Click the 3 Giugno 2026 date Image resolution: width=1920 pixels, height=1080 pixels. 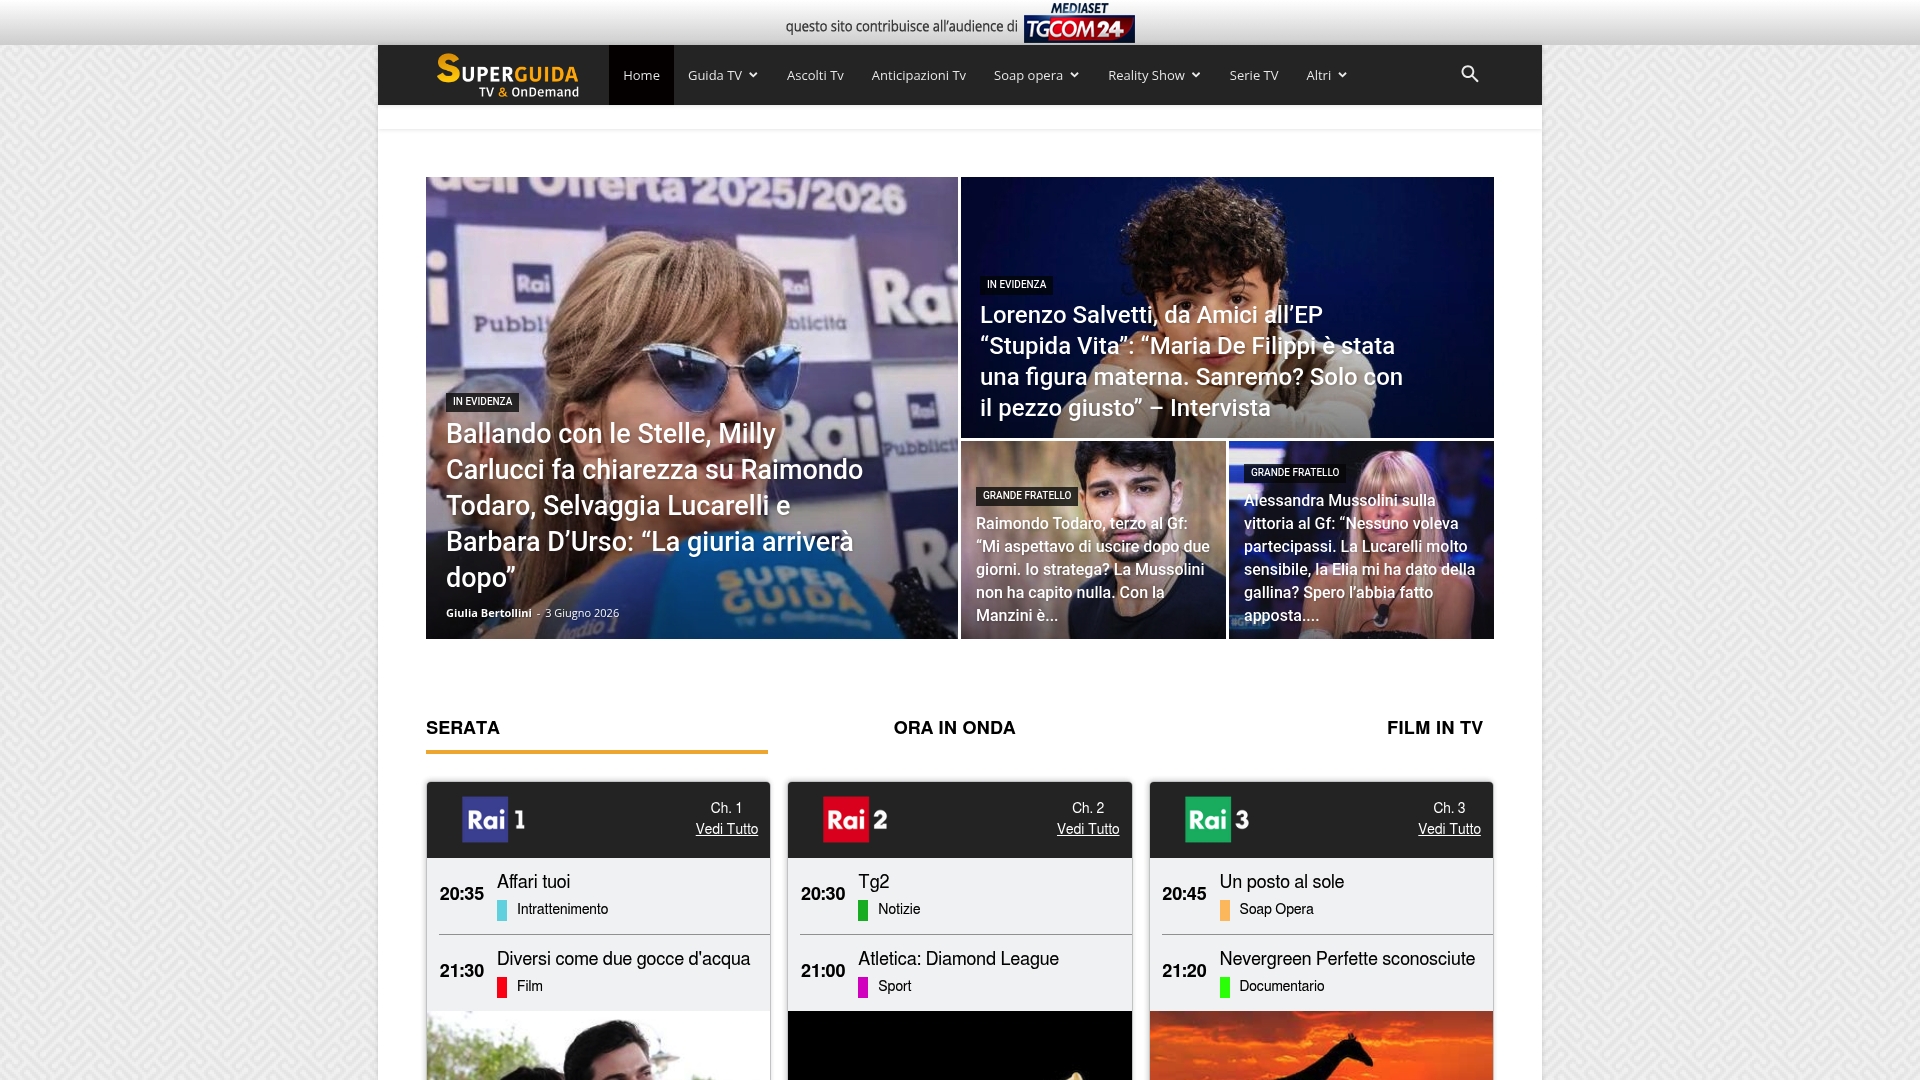(x=582, y=613)
